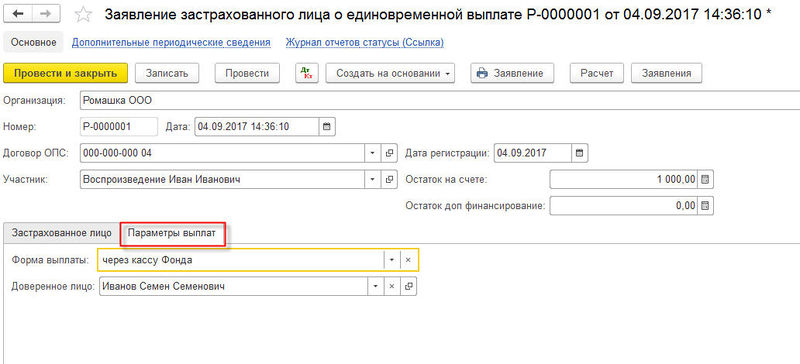
Task: Switch to Застрахованное лицо tab
Action: pyautogui.click(x=62, y=233)
